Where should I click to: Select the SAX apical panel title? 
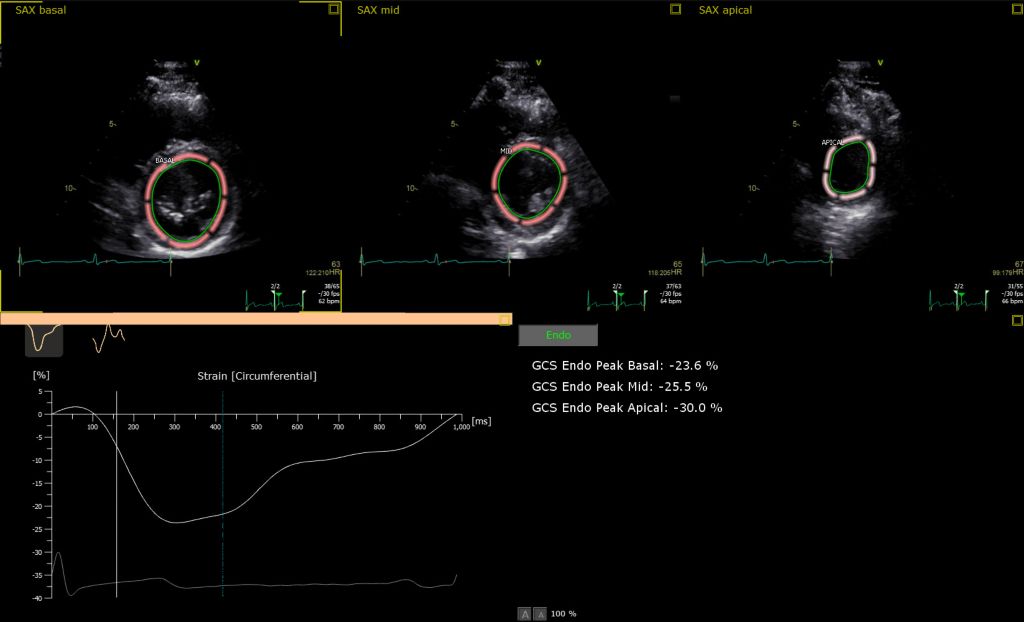[x=725, y=10]
